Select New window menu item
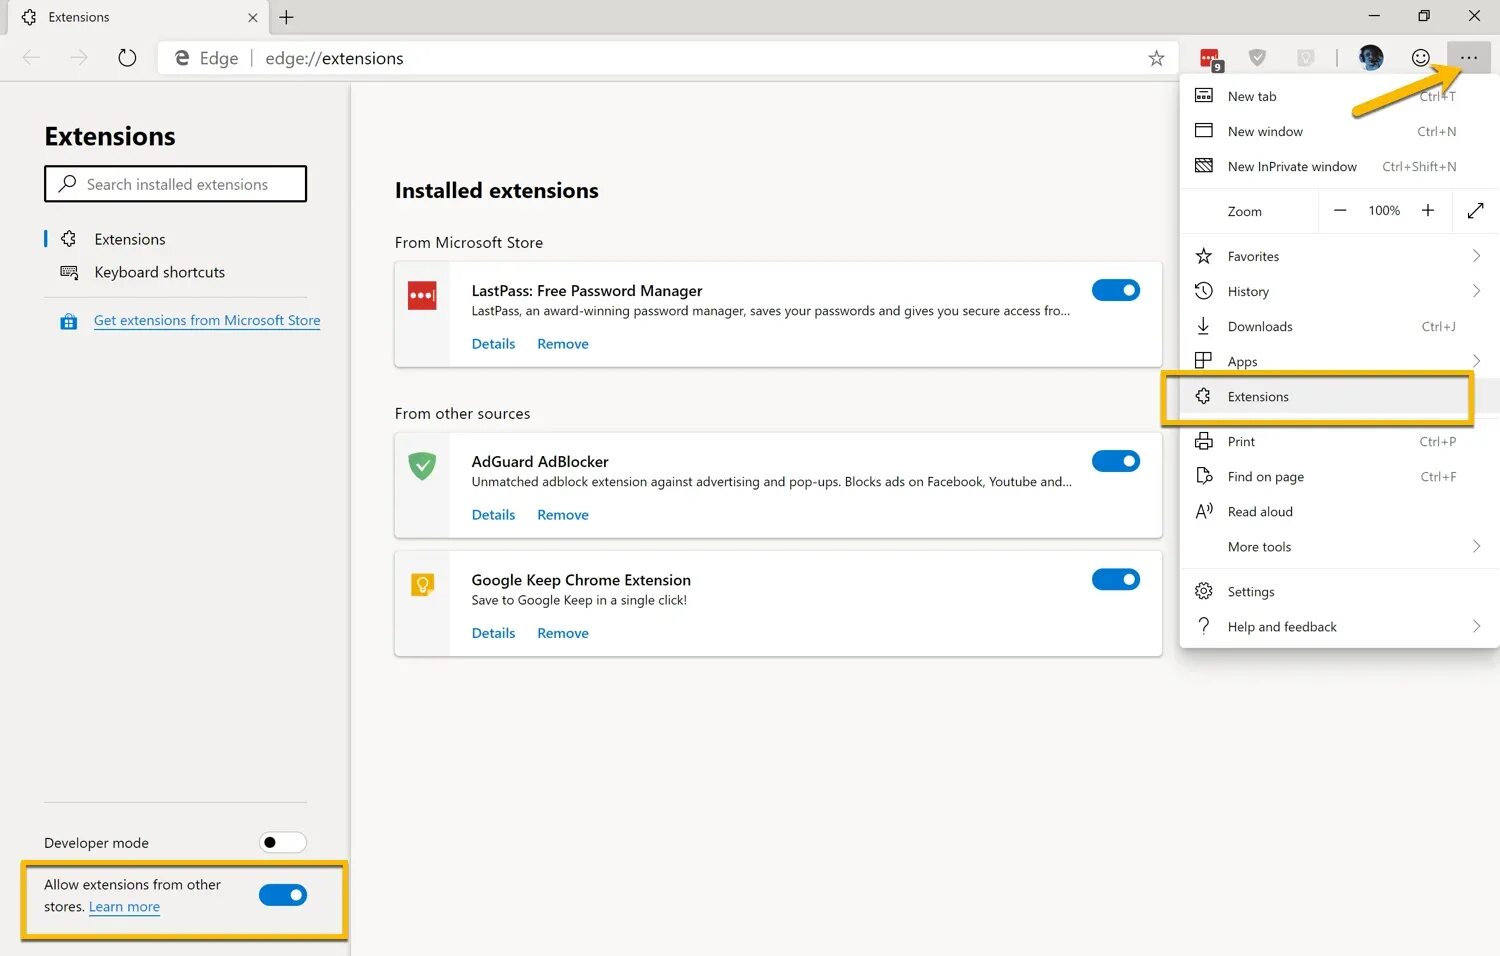 tap(1338, 131)
